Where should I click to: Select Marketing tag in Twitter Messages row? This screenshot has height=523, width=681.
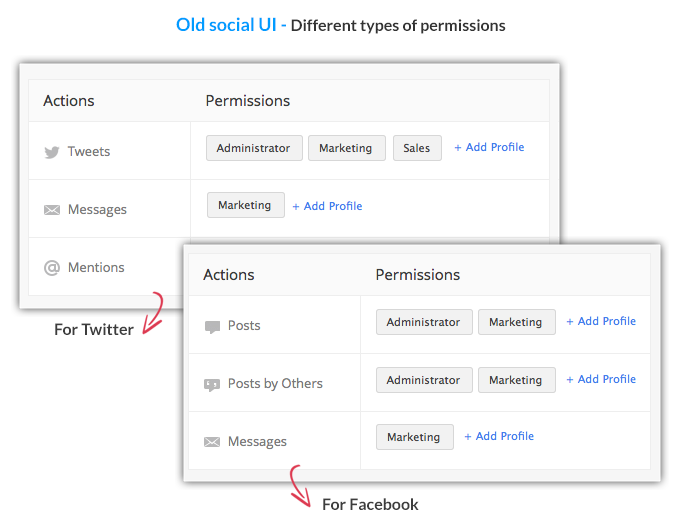point(245,205)
